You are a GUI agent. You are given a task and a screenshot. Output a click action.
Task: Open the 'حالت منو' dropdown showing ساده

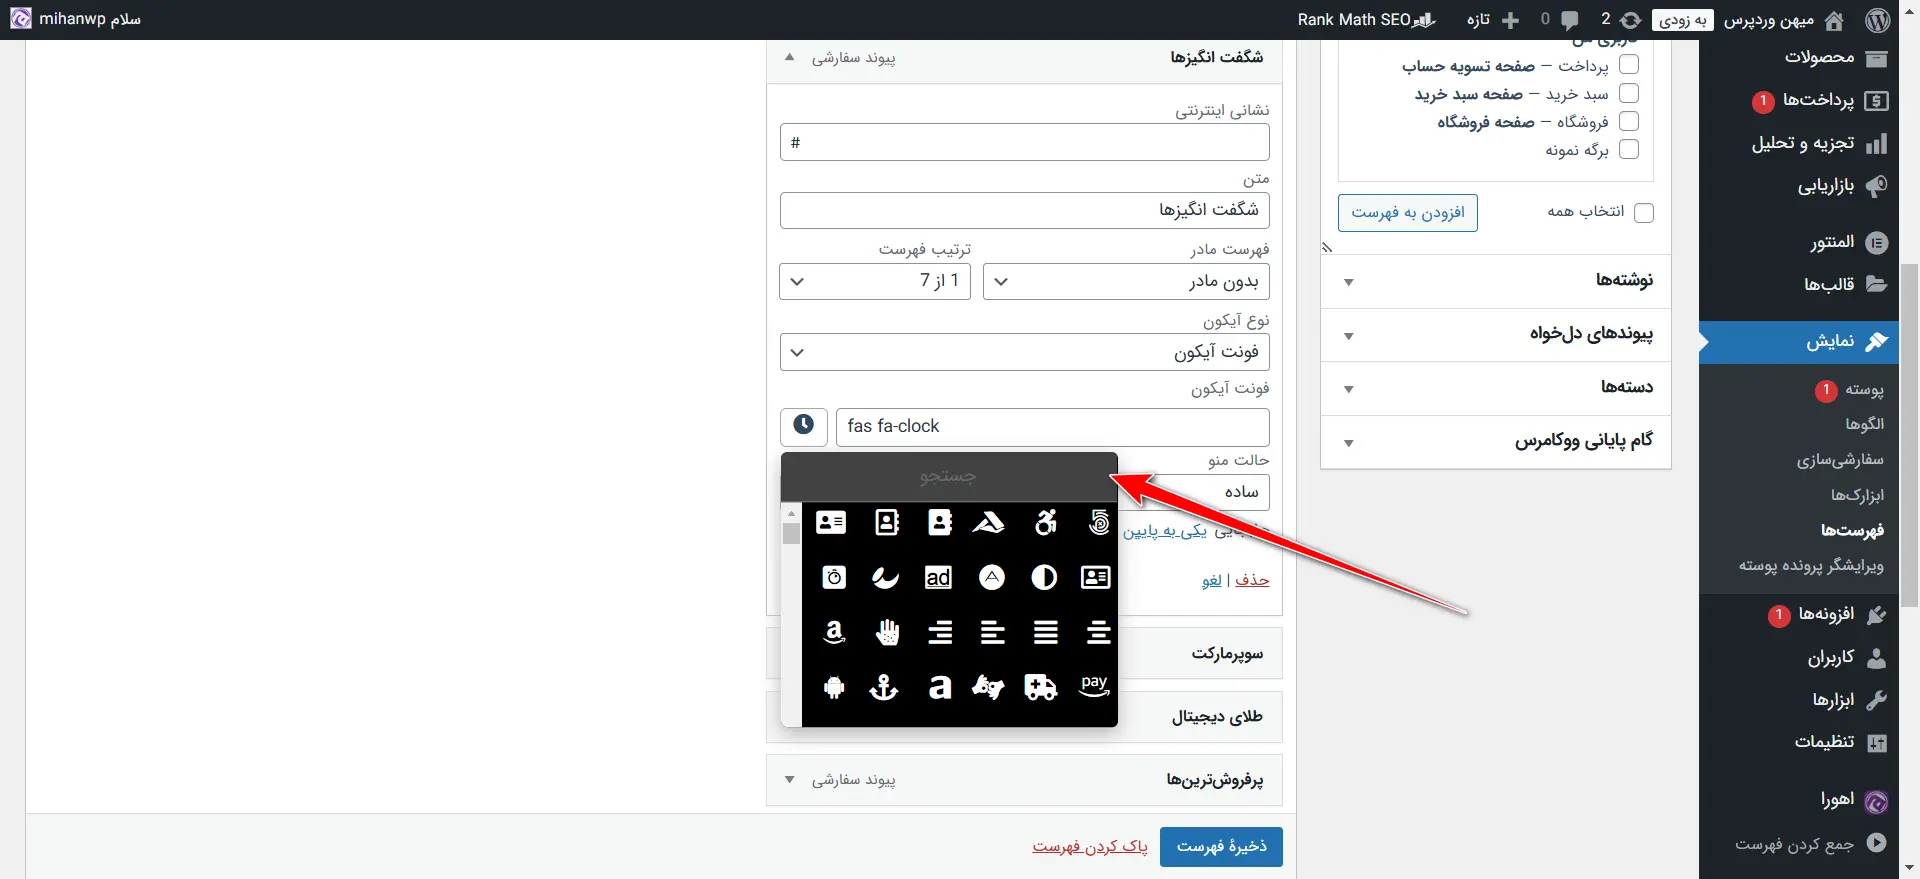tap(1192, 492)
